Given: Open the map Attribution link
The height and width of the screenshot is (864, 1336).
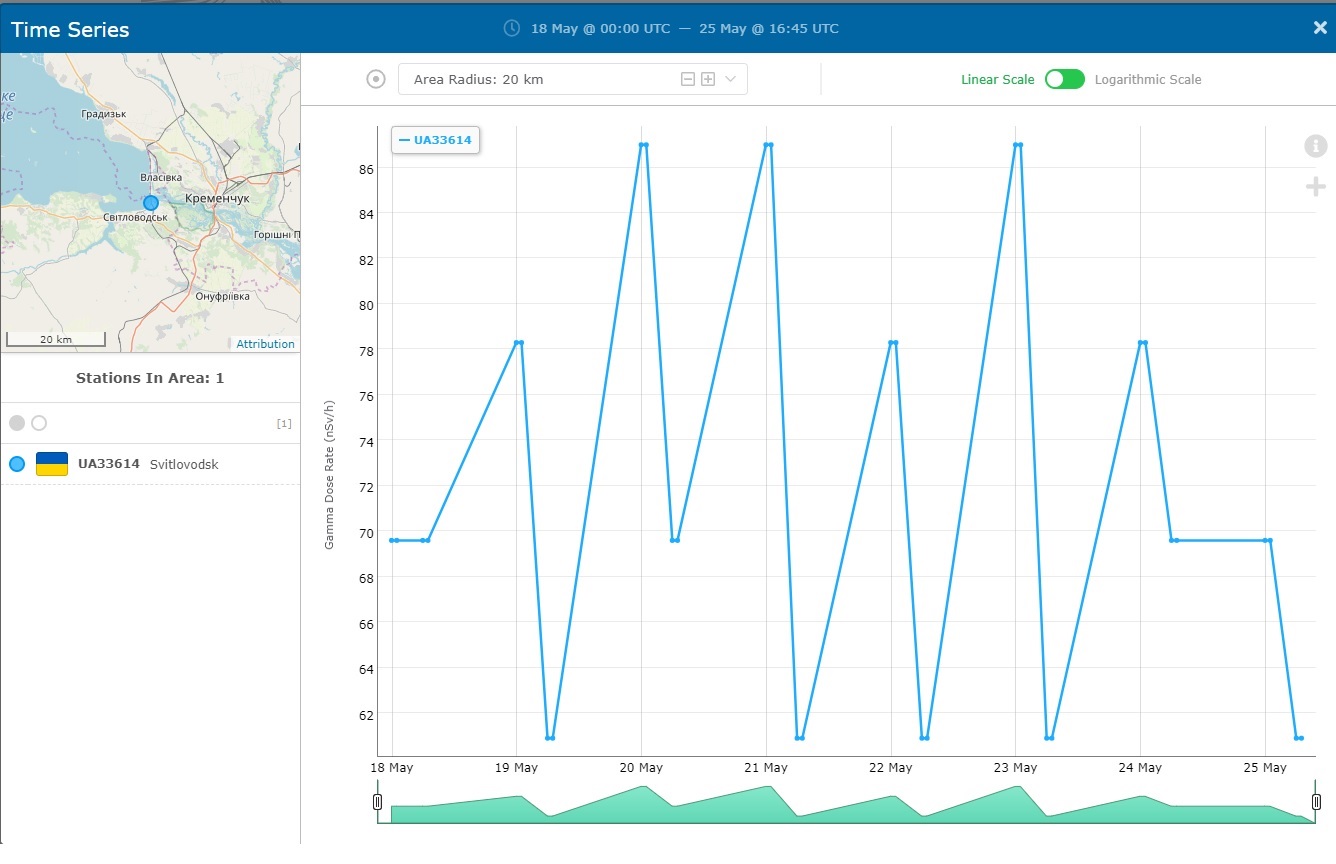Looking at the screenshot, I should click(x=265, y=344).
